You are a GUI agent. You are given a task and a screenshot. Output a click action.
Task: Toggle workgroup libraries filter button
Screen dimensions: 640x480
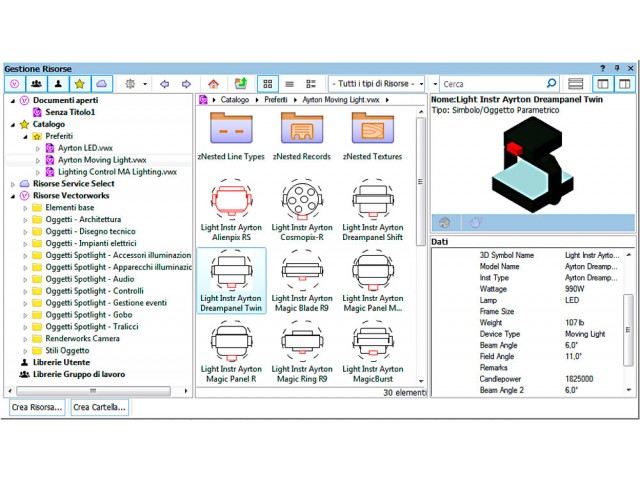[36, 84]
